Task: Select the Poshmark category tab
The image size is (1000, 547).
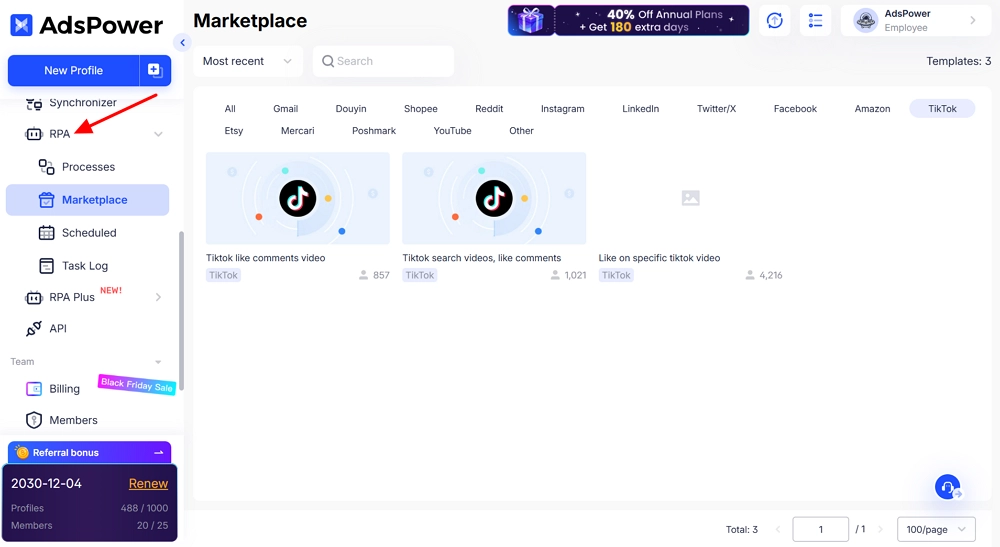Action: pyautogui.click(x=374, y=131)
